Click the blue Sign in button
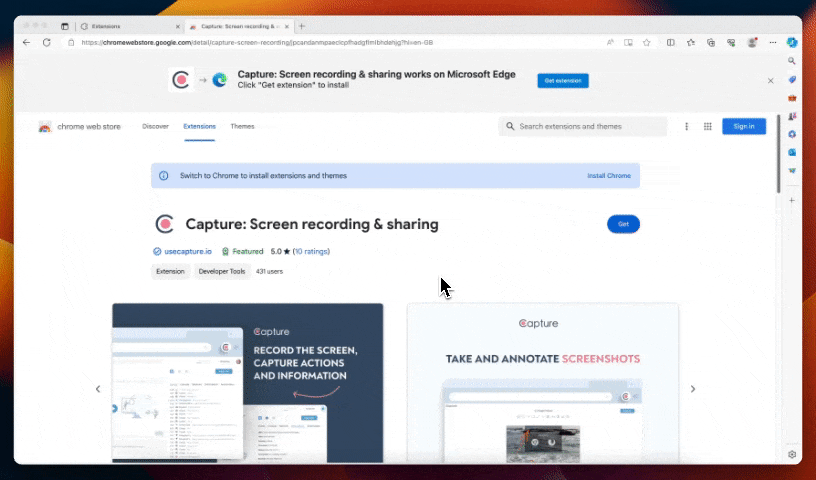 [x=744, y=127]
